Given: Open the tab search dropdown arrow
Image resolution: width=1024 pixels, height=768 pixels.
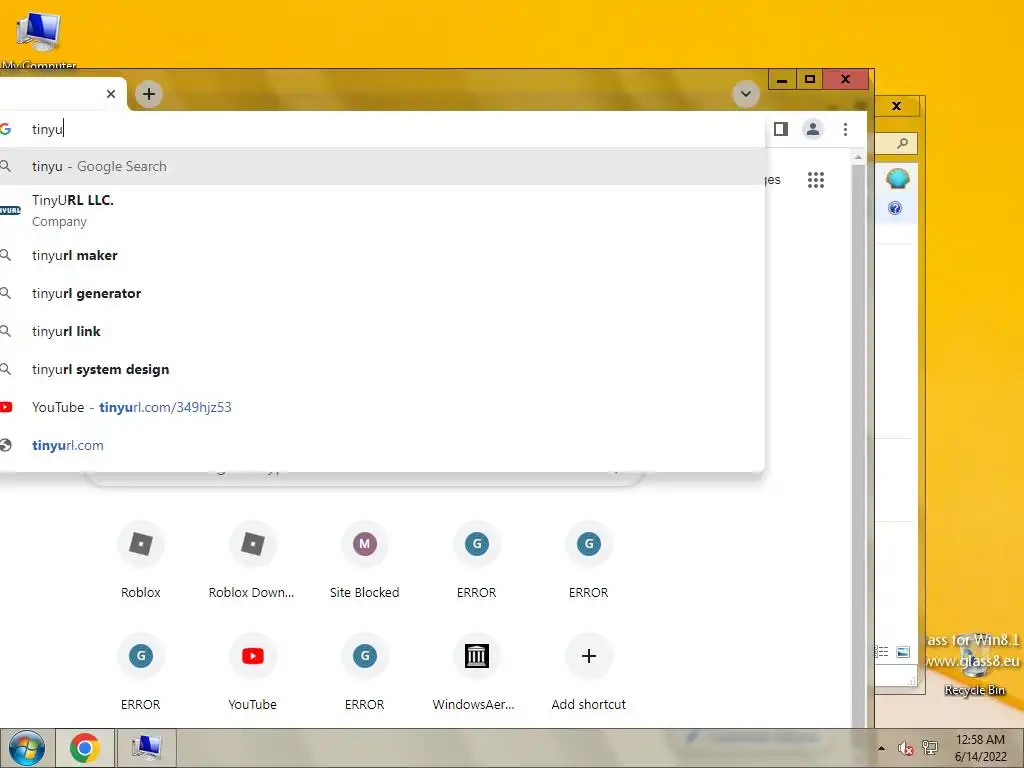Looking at the screenshot, I should (746, 94).
